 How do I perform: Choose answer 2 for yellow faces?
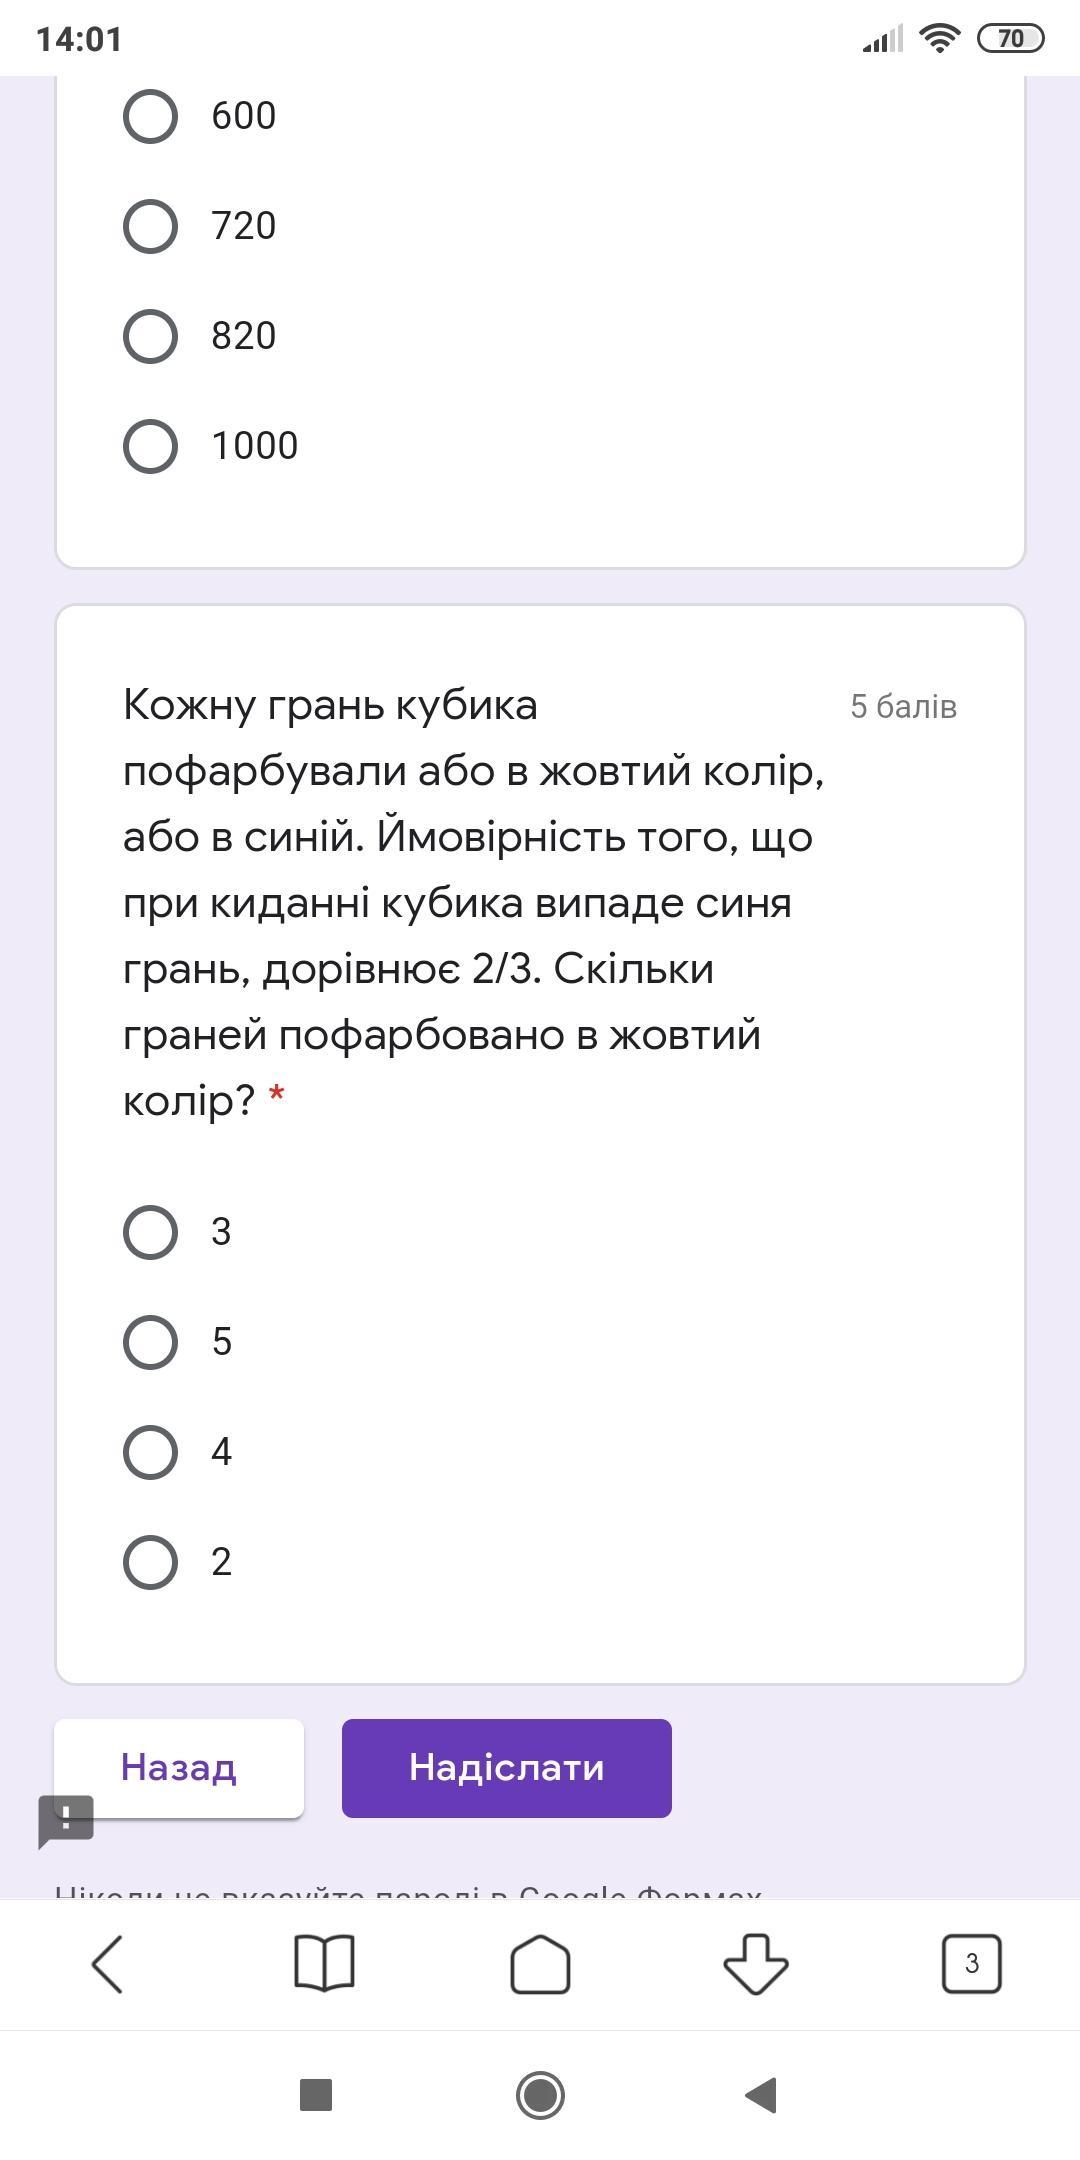[151, 1562]
